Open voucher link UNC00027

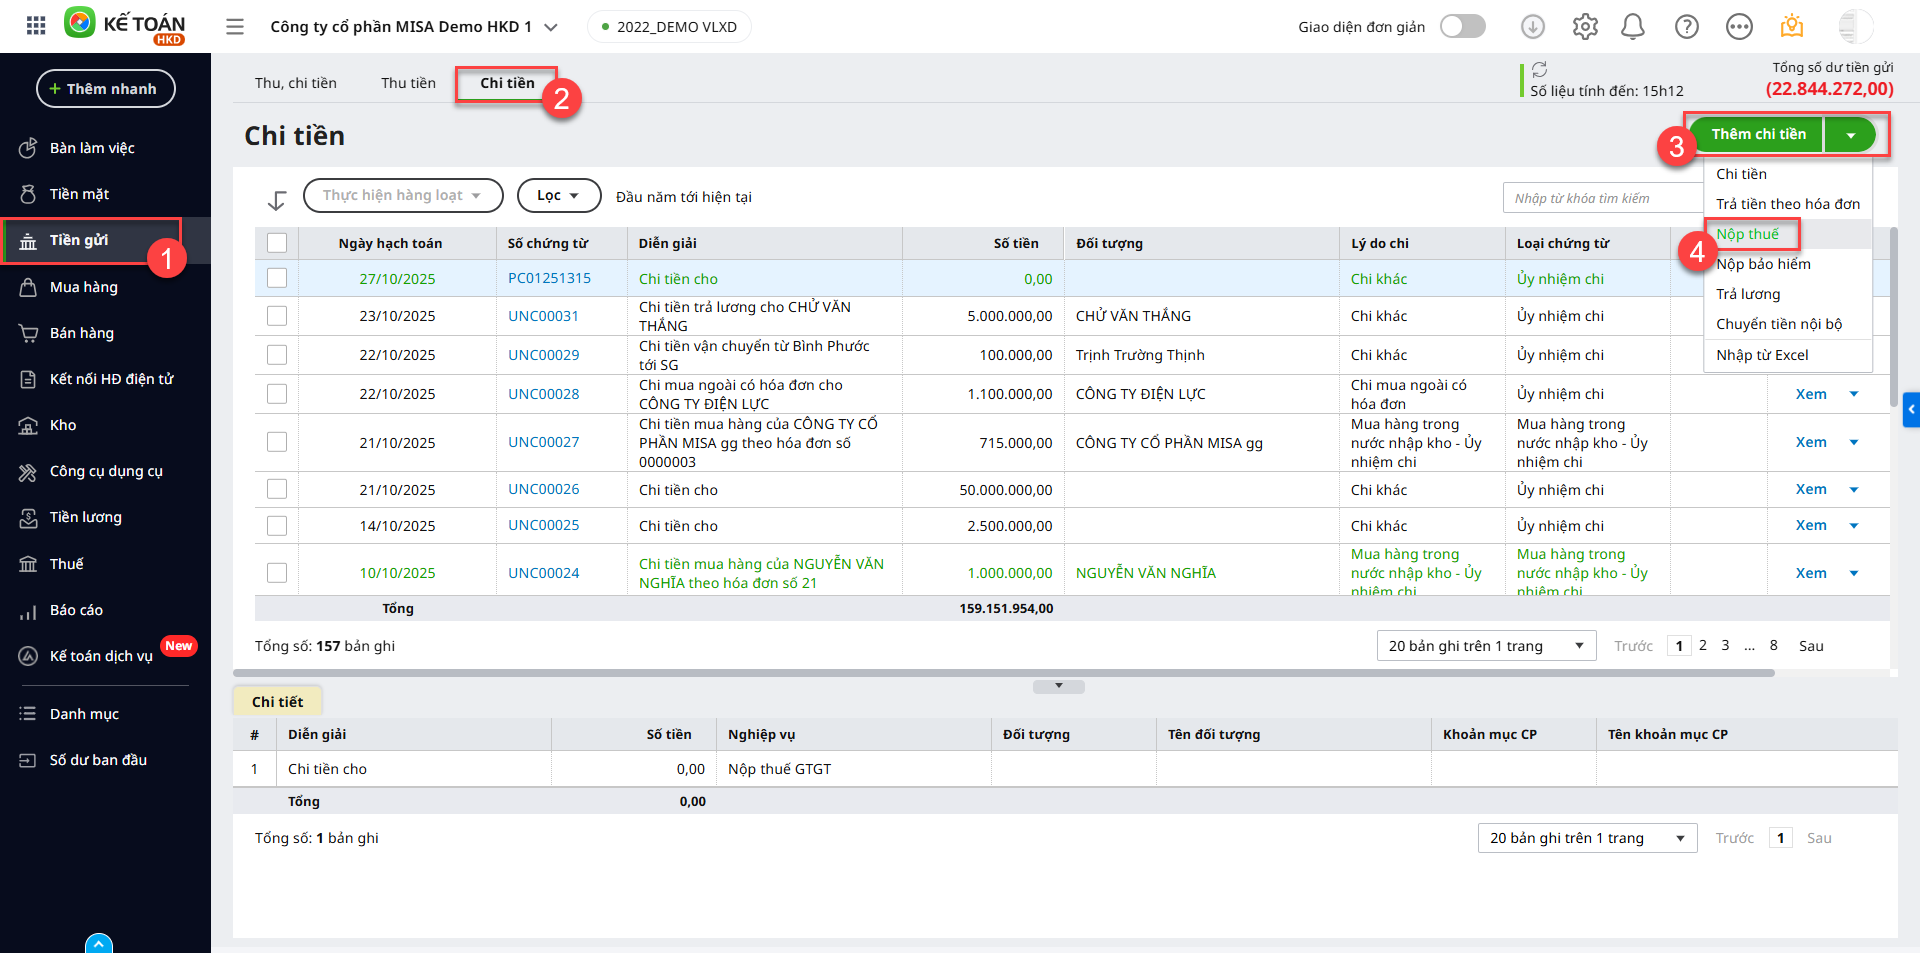click(543, 442)
